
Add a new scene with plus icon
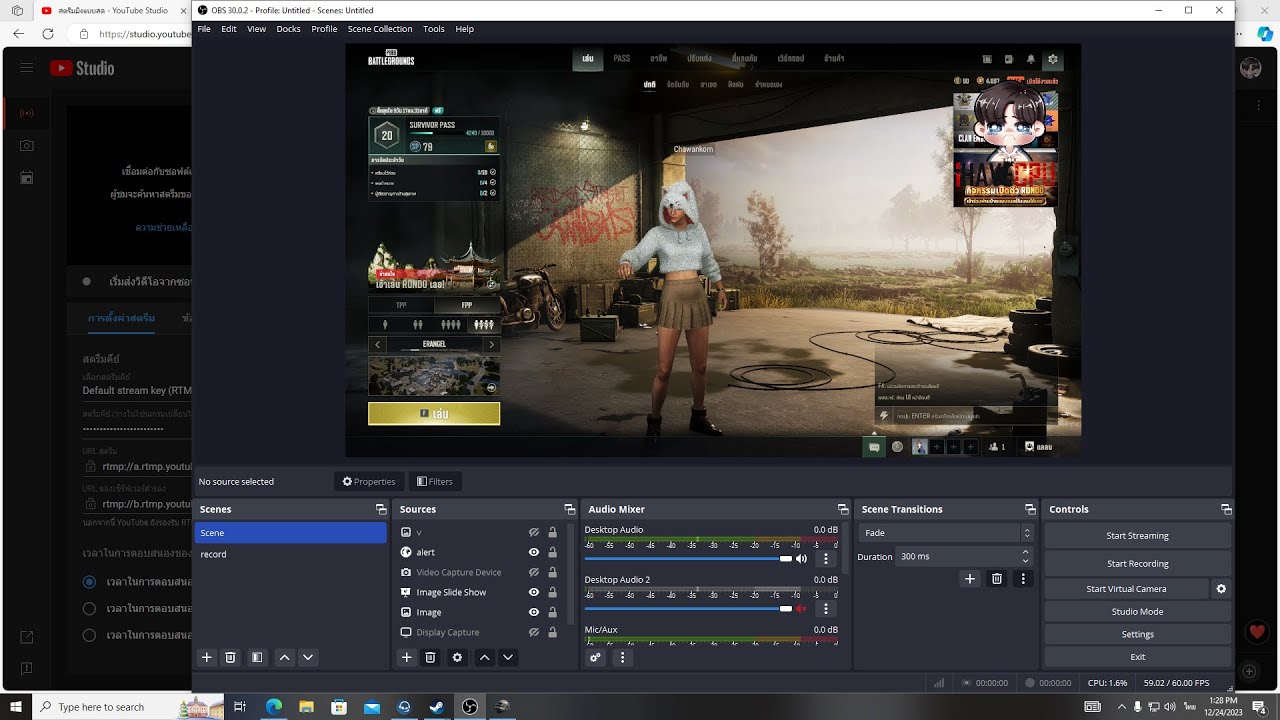tap(207, 657)
